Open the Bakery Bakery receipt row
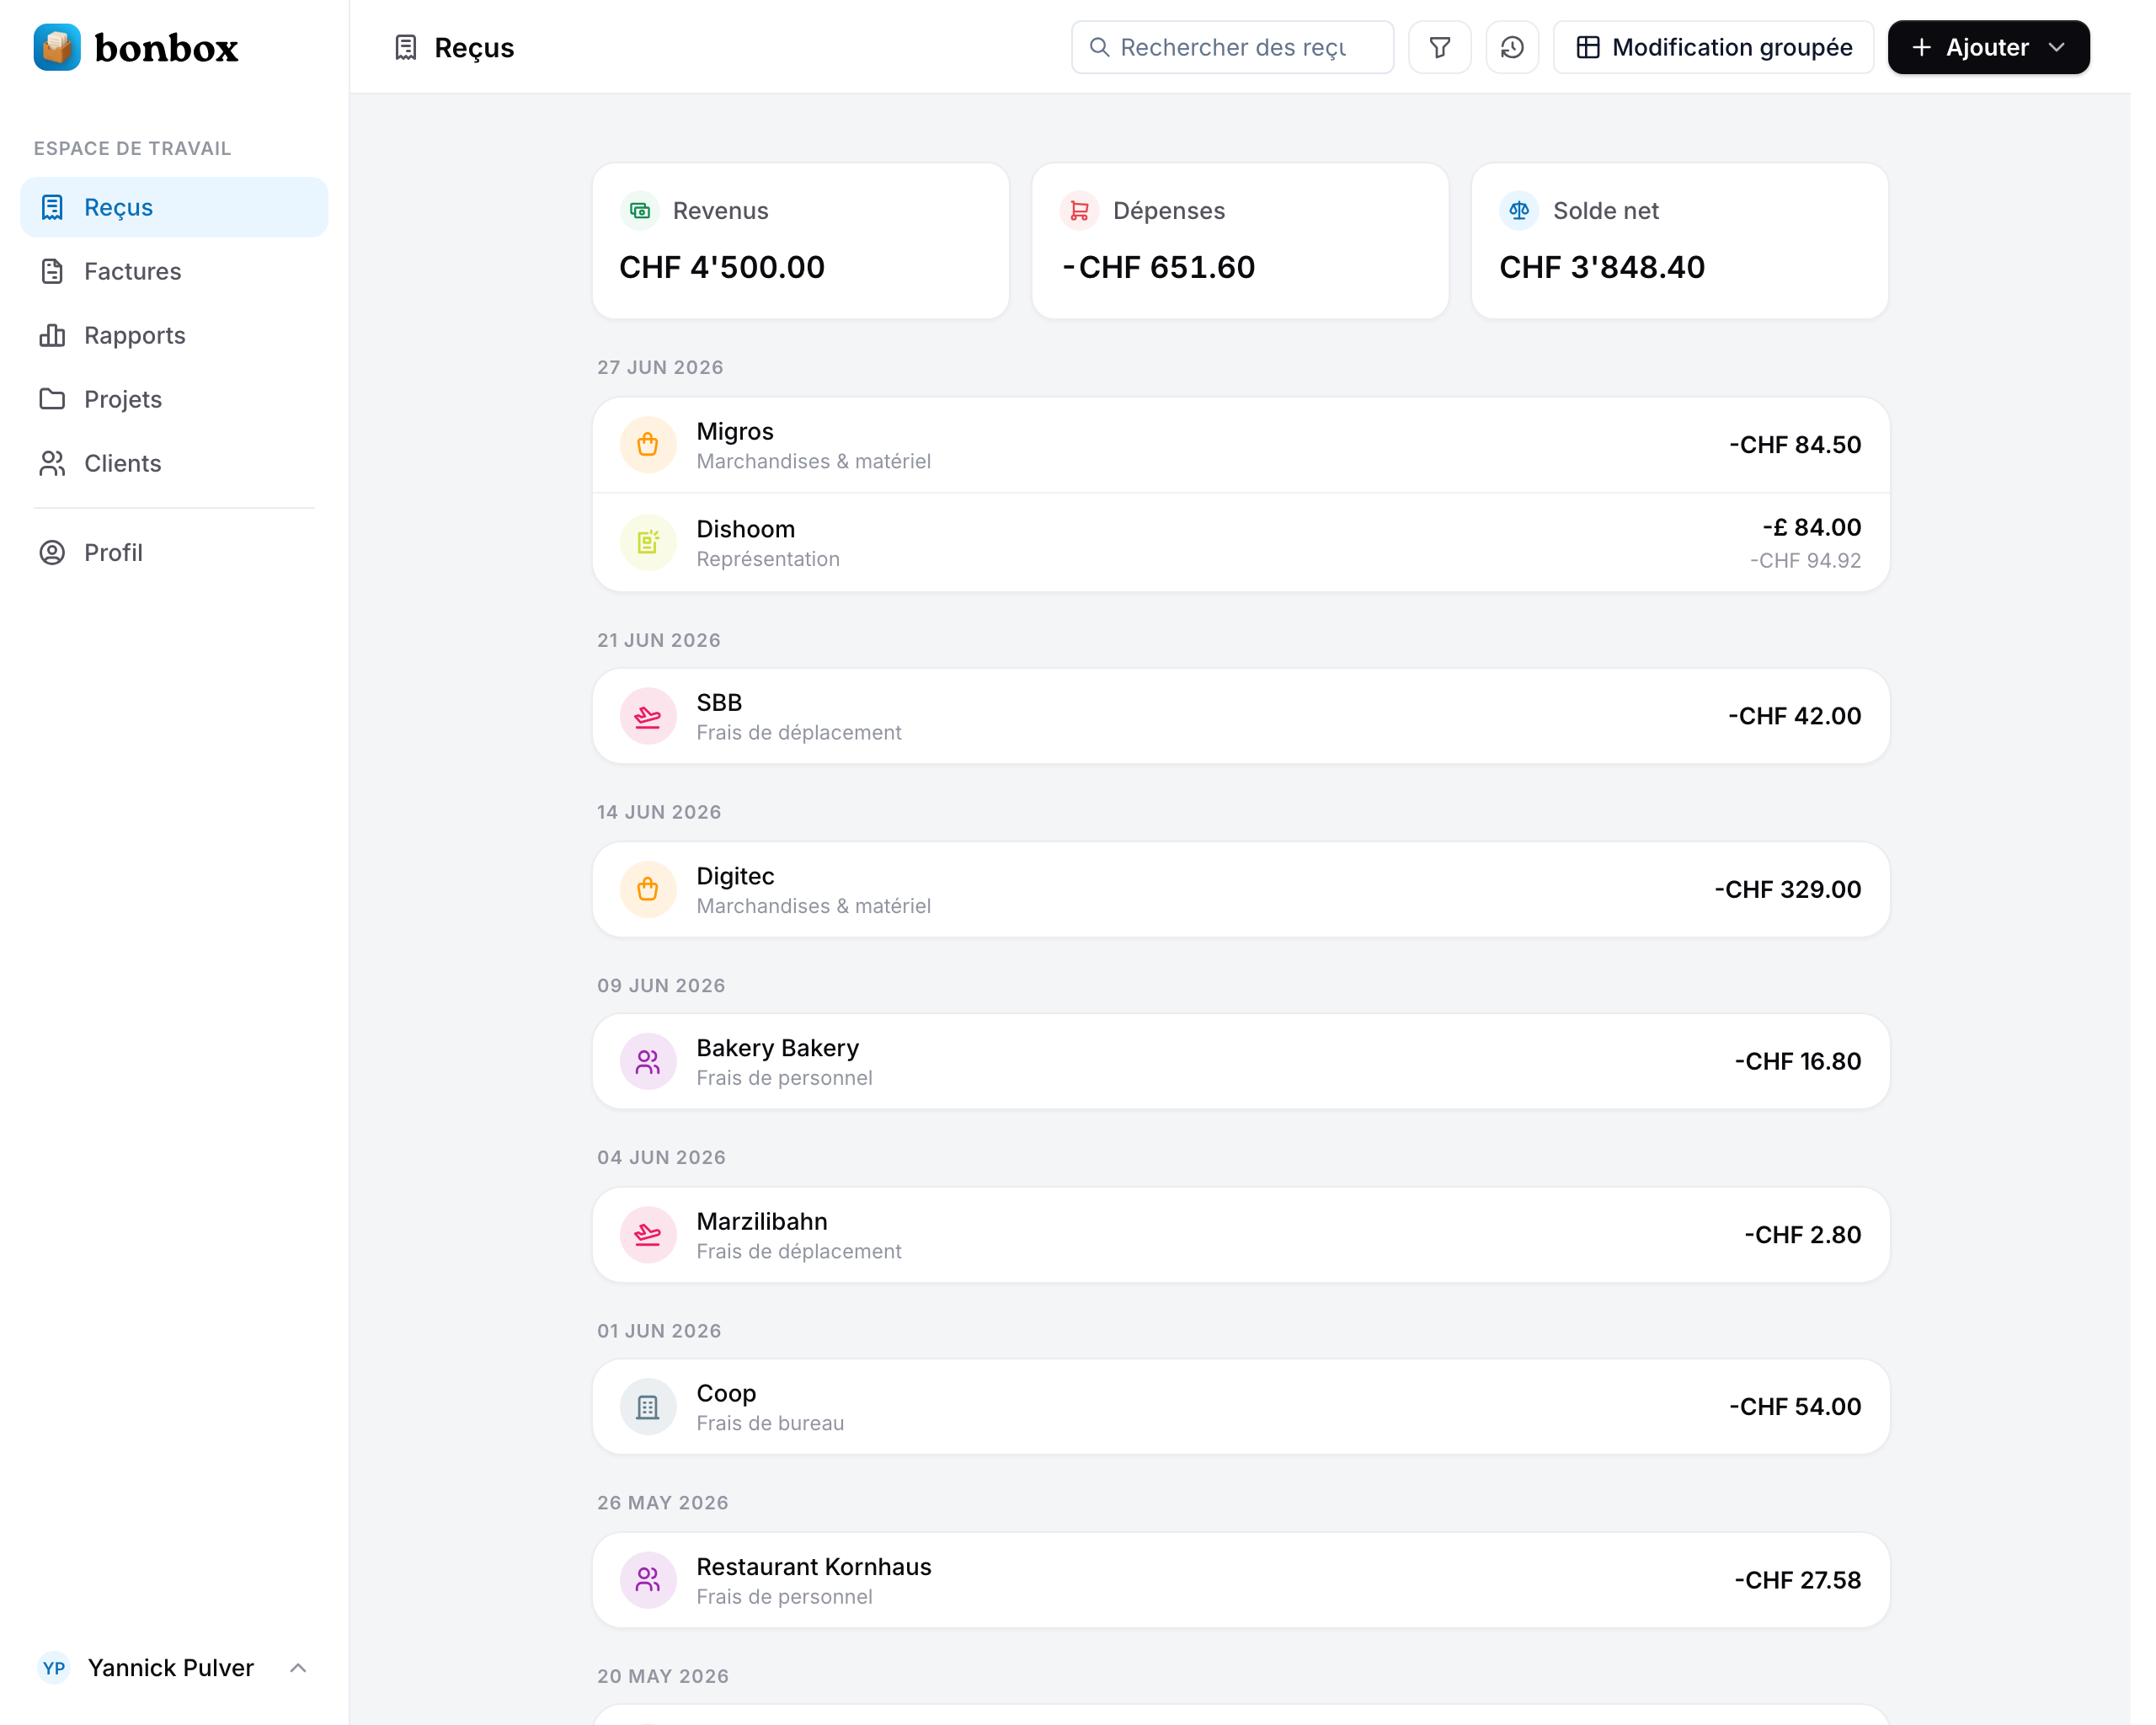Image resolution: width=2156 pixels, height=1725 pixels. (x=1240, y=1061)
